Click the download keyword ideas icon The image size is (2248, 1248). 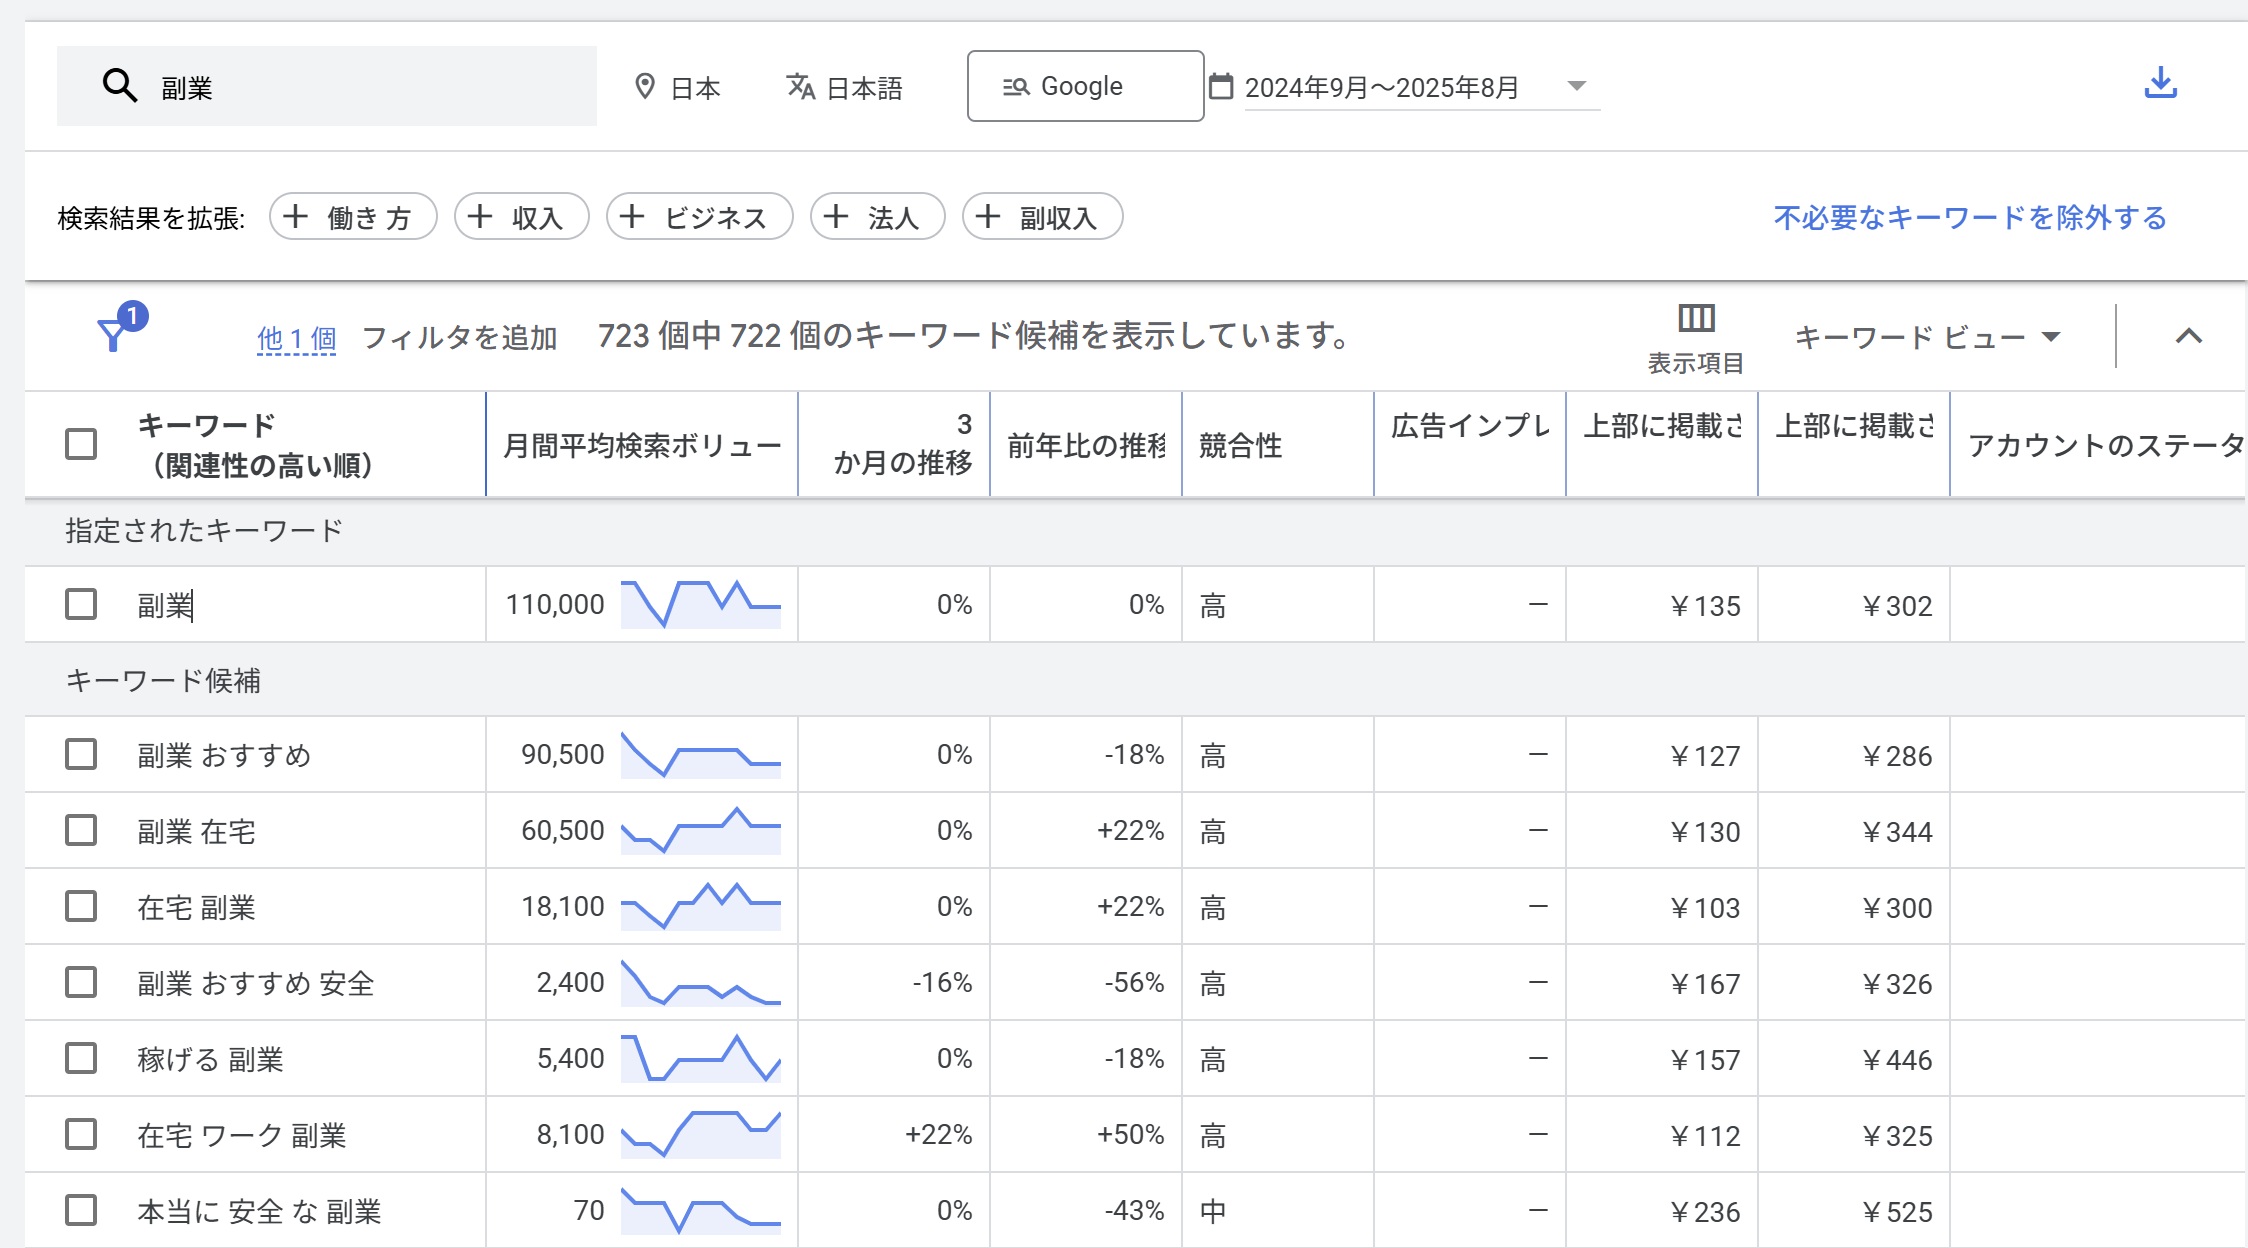click(2160, 84)
